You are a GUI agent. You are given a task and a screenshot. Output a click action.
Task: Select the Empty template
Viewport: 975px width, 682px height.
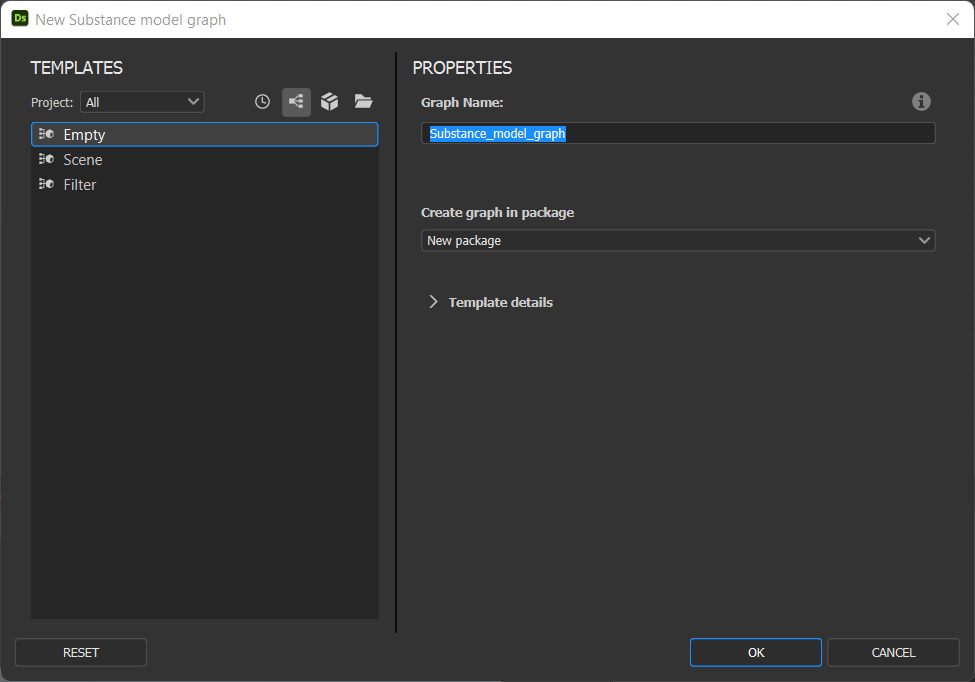click(205, 134)
